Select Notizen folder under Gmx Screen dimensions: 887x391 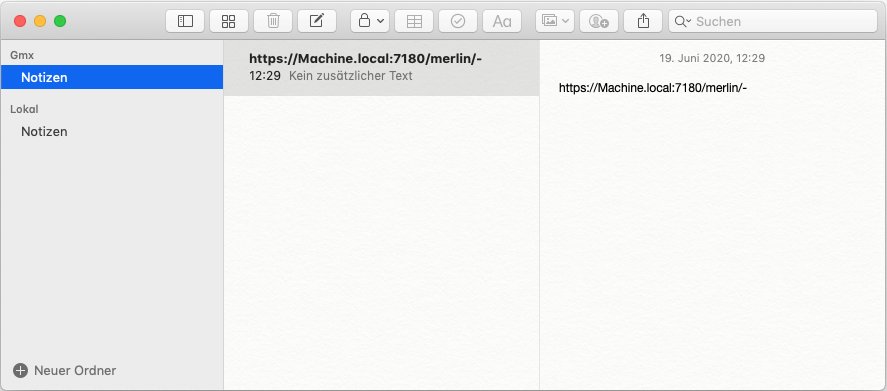click(112, 78)
